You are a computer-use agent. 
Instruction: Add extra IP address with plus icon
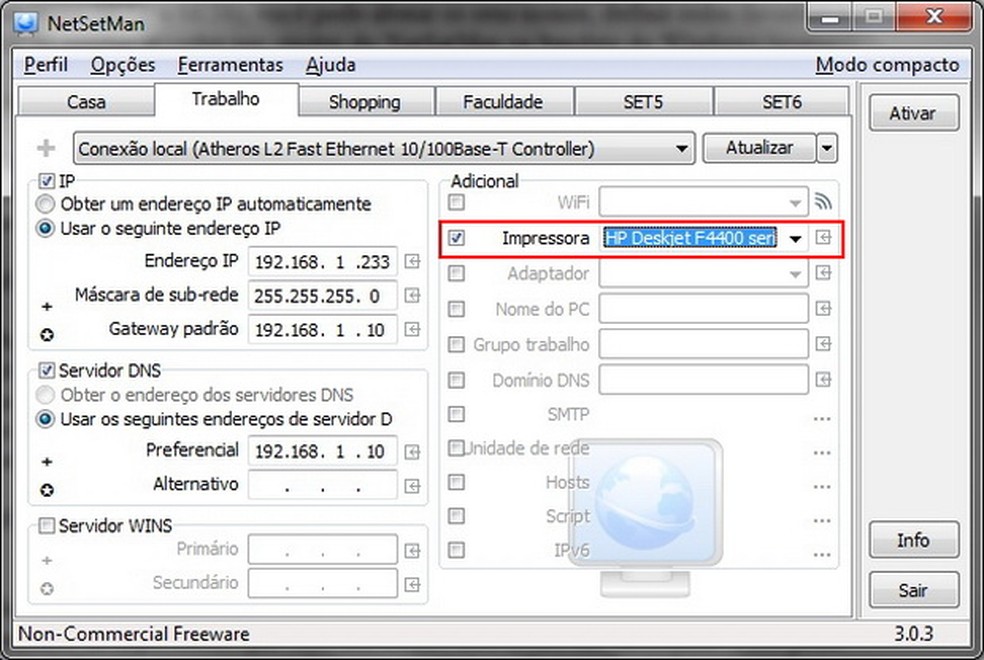point(46,307)
